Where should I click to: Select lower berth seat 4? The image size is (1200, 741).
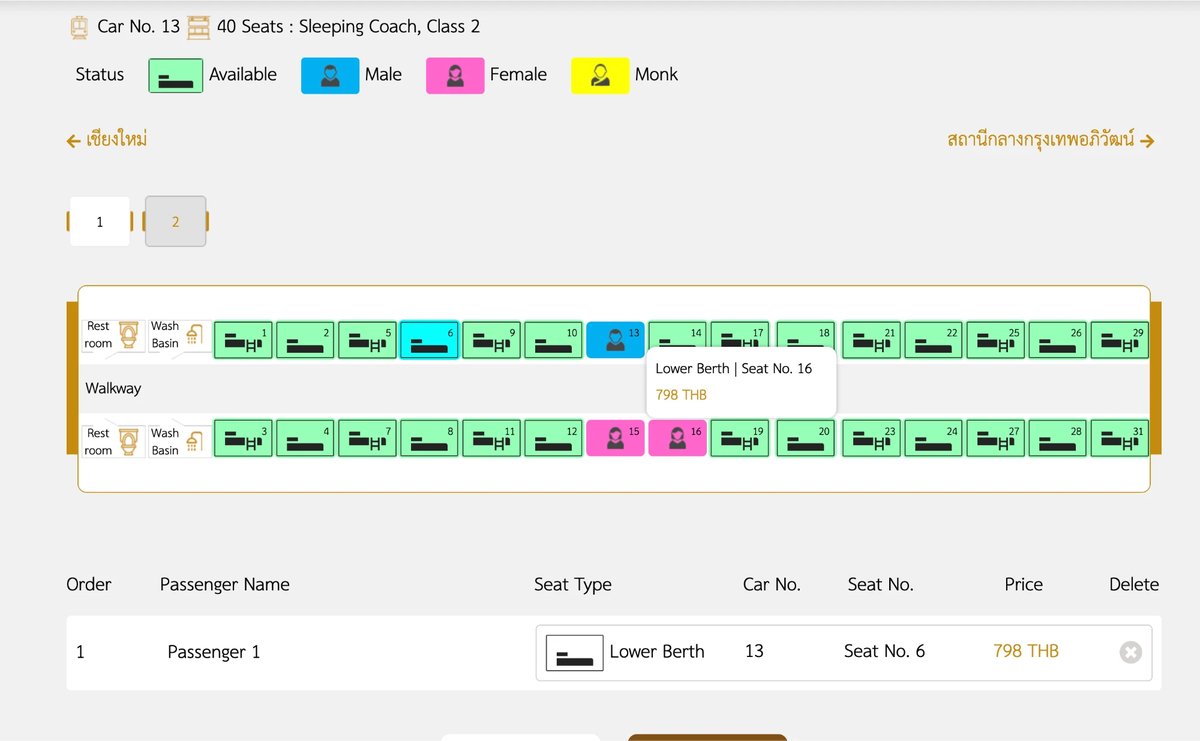coord(305,438)
